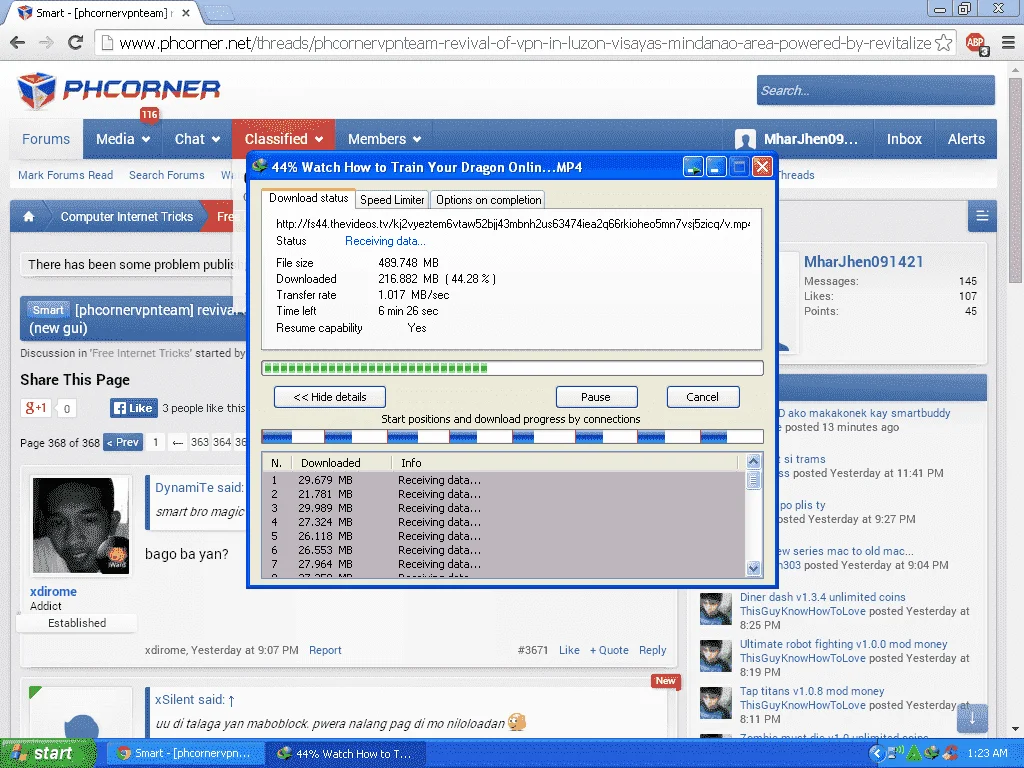This screenshot has width=1024, height=768.
Task: Open the Inbox menu item
Action: click(904, 139)
